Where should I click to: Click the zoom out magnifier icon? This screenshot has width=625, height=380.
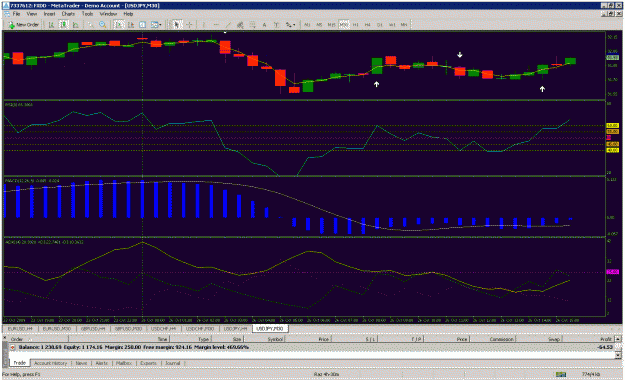(102, 25)
